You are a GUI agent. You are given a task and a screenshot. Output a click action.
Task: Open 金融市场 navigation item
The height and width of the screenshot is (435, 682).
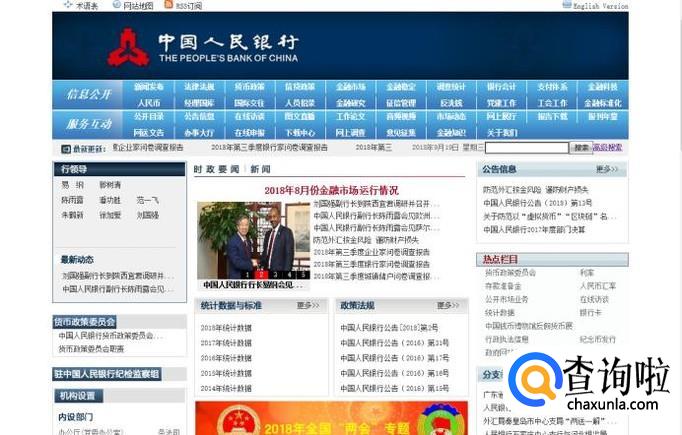click(351, 87)
